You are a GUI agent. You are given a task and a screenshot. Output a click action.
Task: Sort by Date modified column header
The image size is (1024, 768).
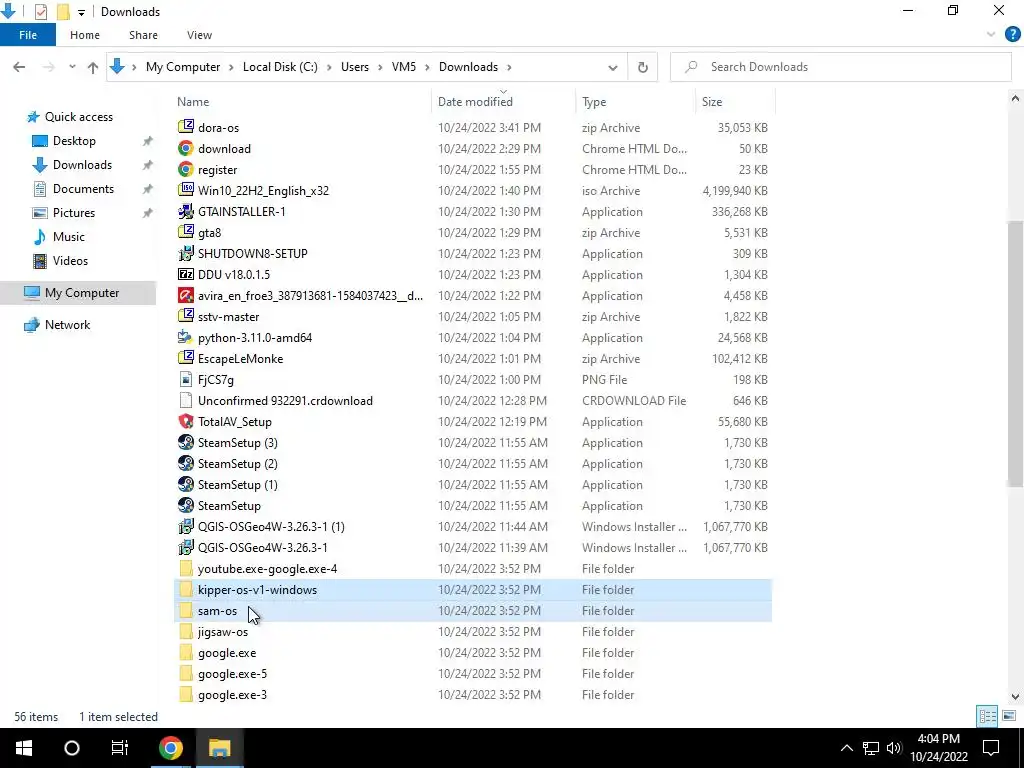point(503,101)
